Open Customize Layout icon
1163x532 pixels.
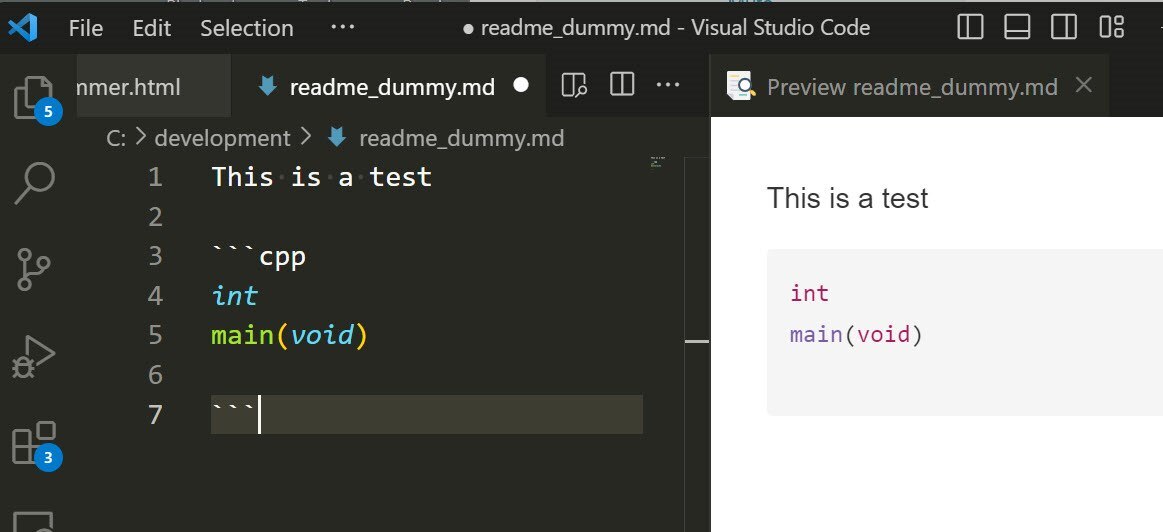coord(1111,27)
